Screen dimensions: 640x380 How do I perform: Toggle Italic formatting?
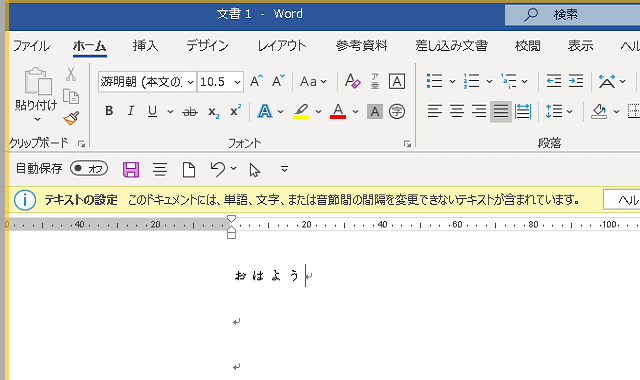[x=131, y=111]
